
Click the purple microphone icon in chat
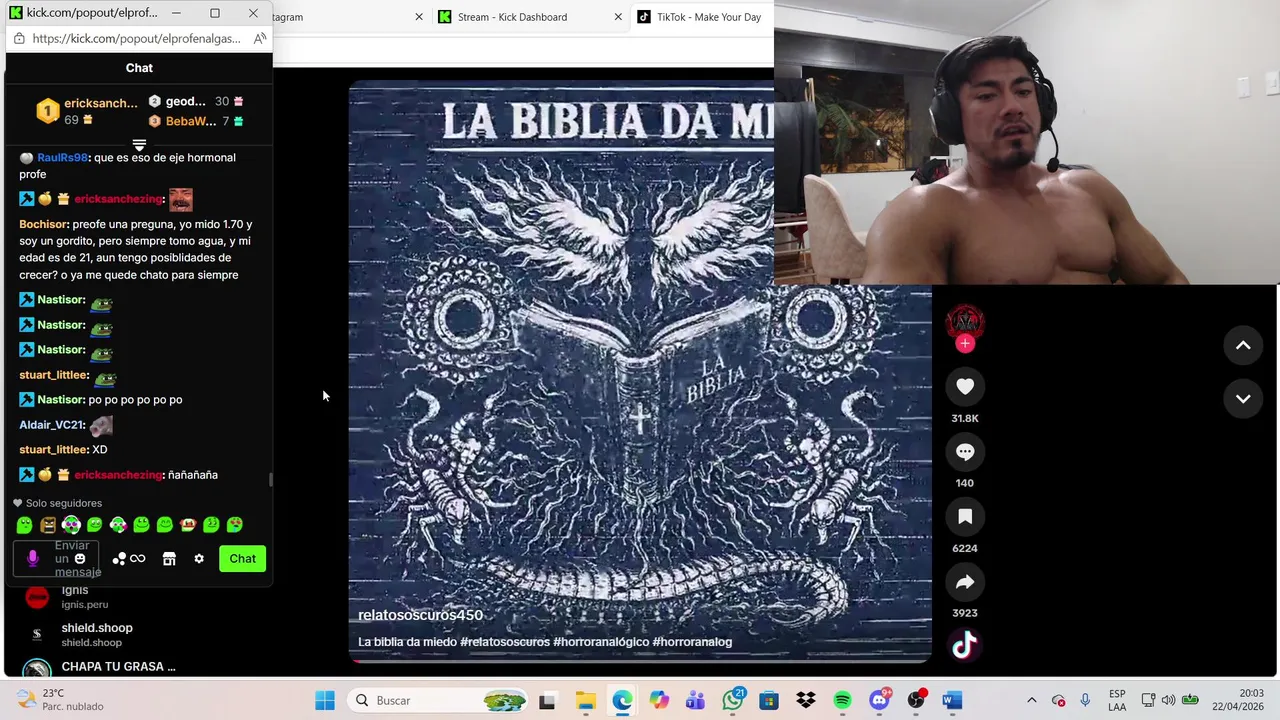point(33,558)
